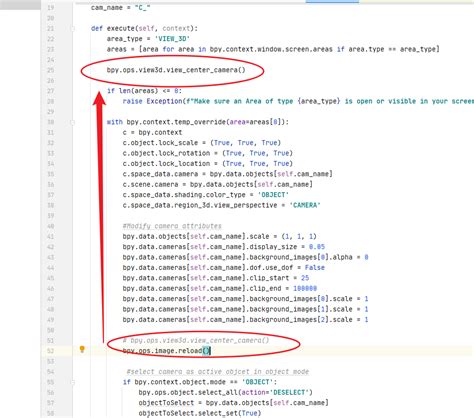Click the '#select camera as active objcet' comment
The image size is (474, 418).
[218, 372]
